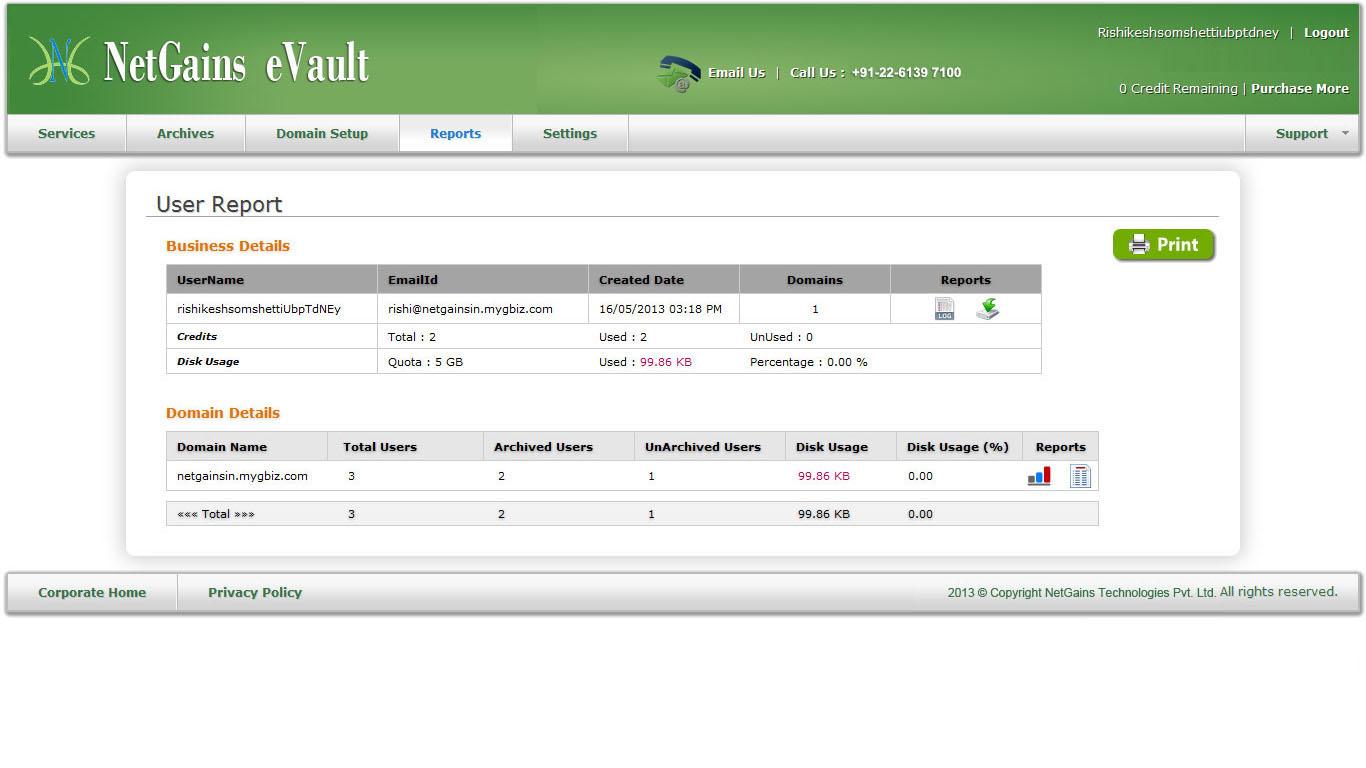Click the telephone contact icon in header
Image resolution: width=1366 pixels, height=768 pixels.
click(x=678, y=74)
